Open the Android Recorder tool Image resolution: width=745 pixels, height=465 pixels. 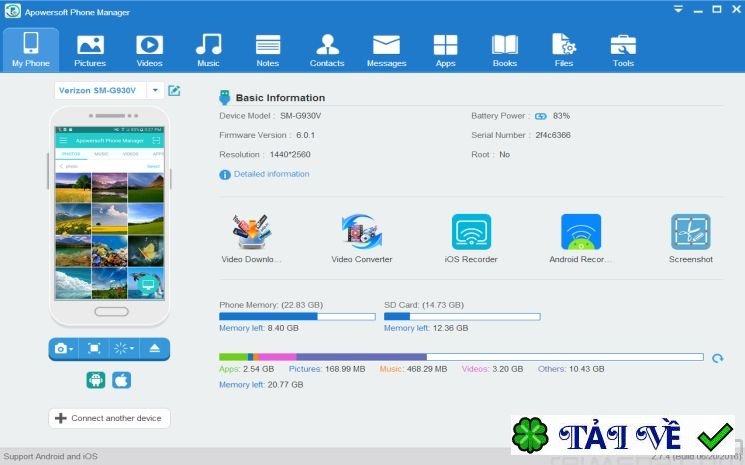[581, 238]
